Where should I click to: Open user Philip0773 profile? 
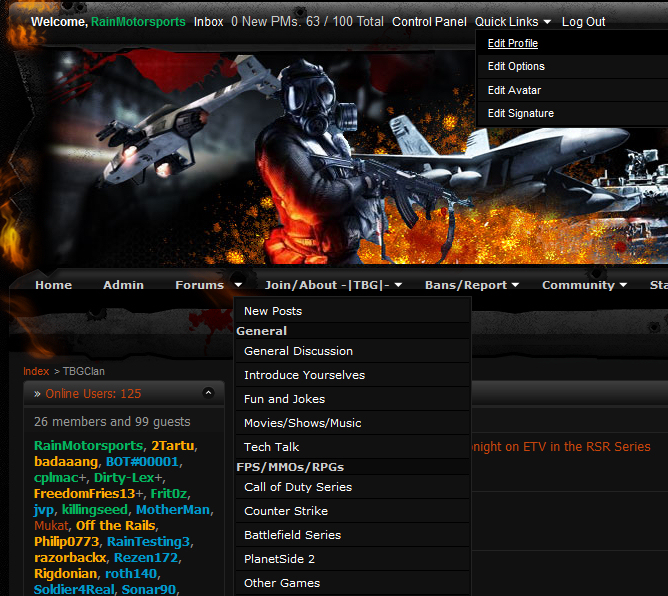pos(66,541)
